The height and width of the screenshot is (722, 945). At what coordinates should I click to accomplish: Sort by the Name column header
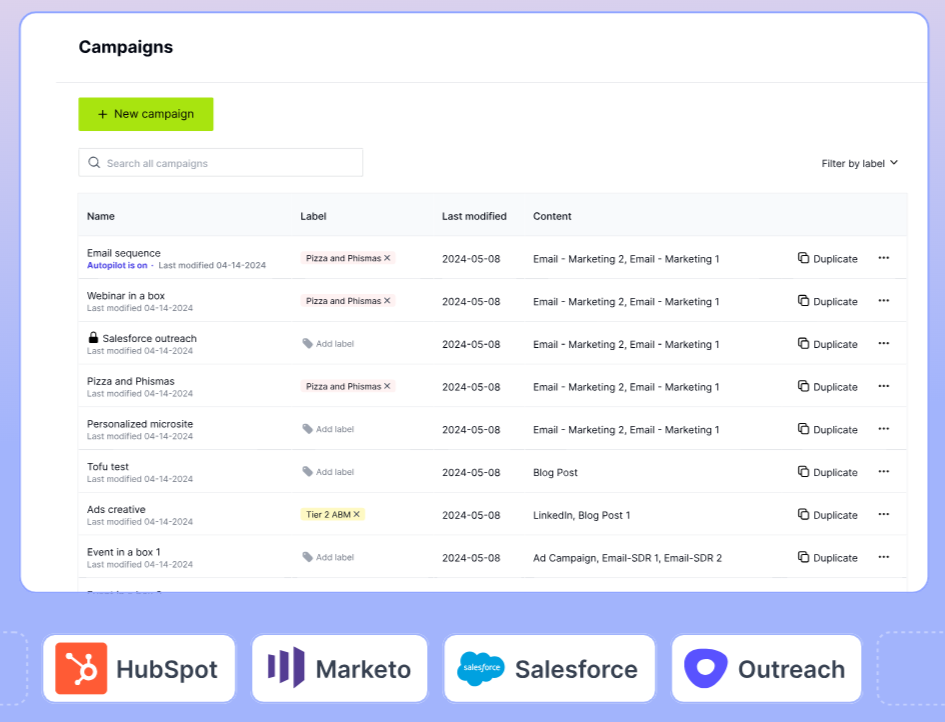101,216
